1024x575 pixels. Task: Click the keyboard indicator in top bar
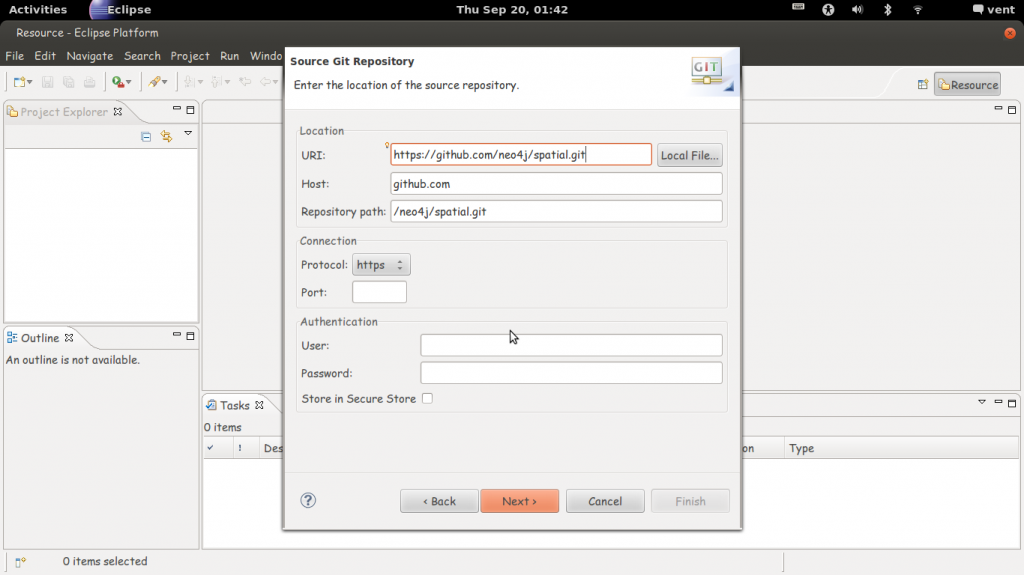point(798,7)
